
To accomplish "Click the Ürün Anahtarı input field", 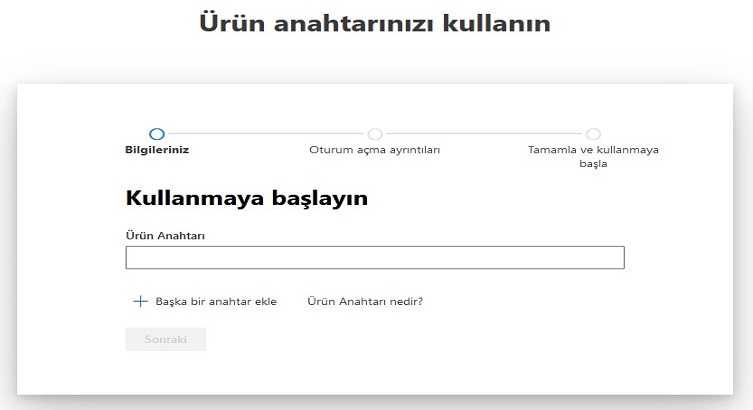I will tap(375, 257).
